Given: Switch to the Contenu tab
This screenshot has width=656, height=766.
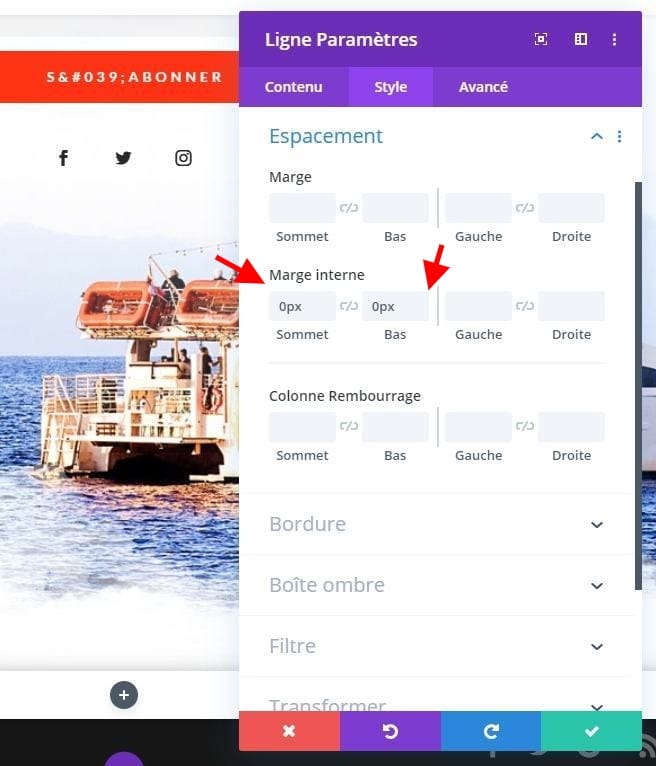Looking at the screenshot, I should pos(294,87).
